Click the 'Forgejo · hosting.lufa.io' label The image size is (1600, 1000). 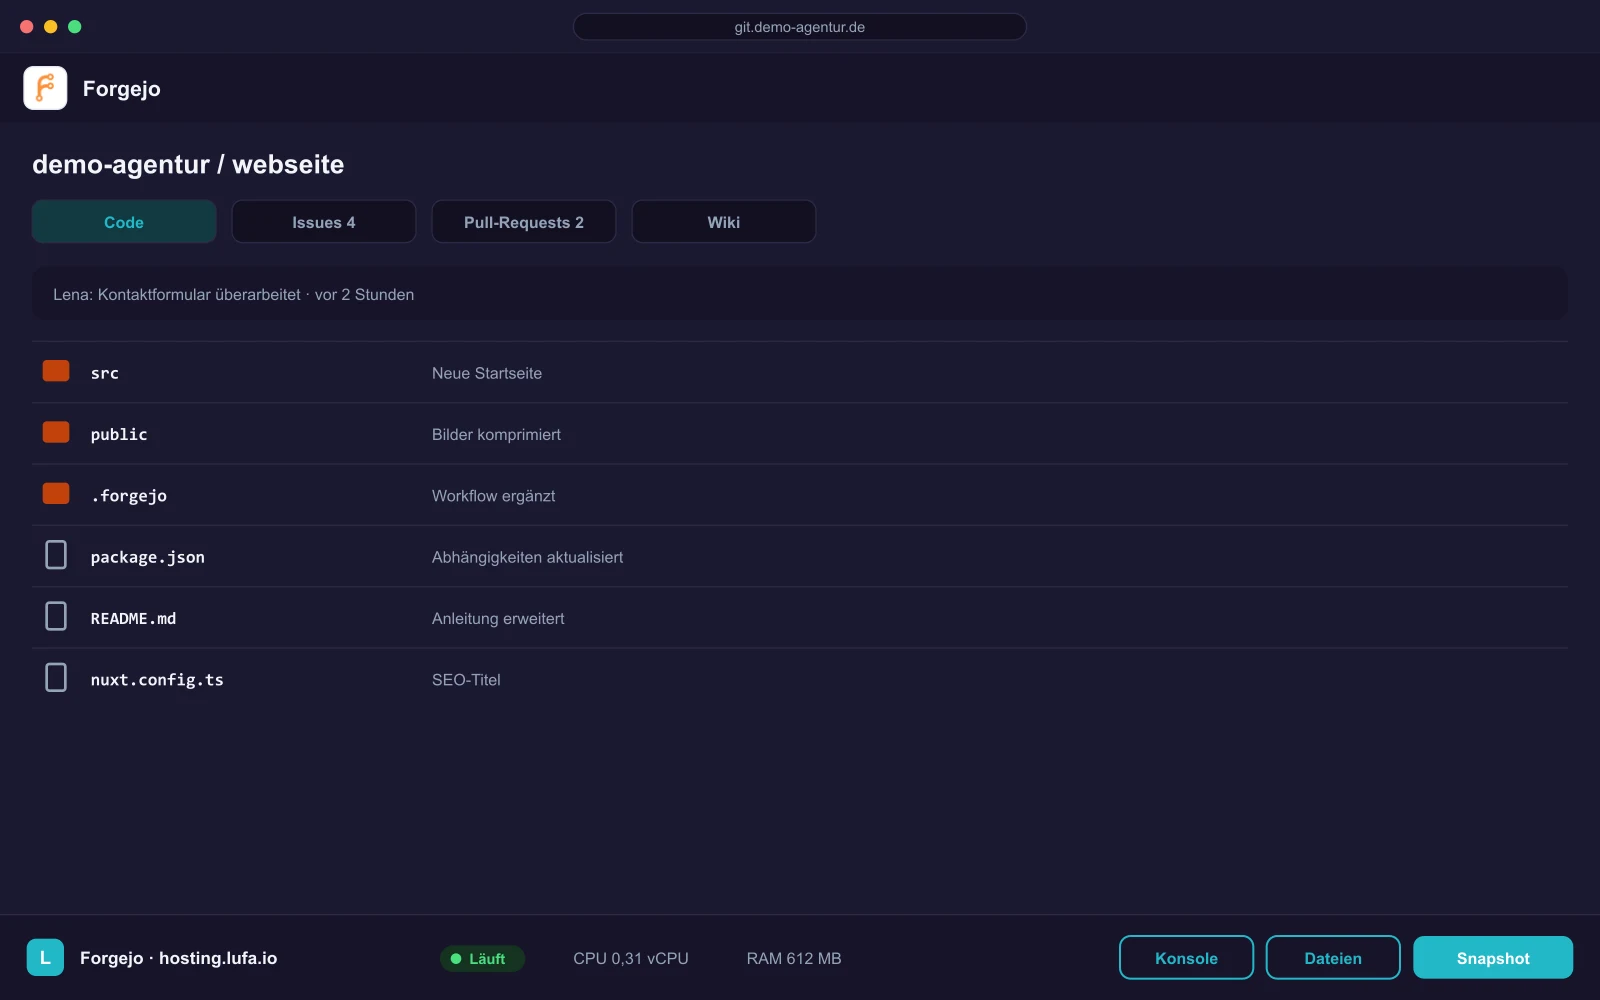click(x=179, y=958)
